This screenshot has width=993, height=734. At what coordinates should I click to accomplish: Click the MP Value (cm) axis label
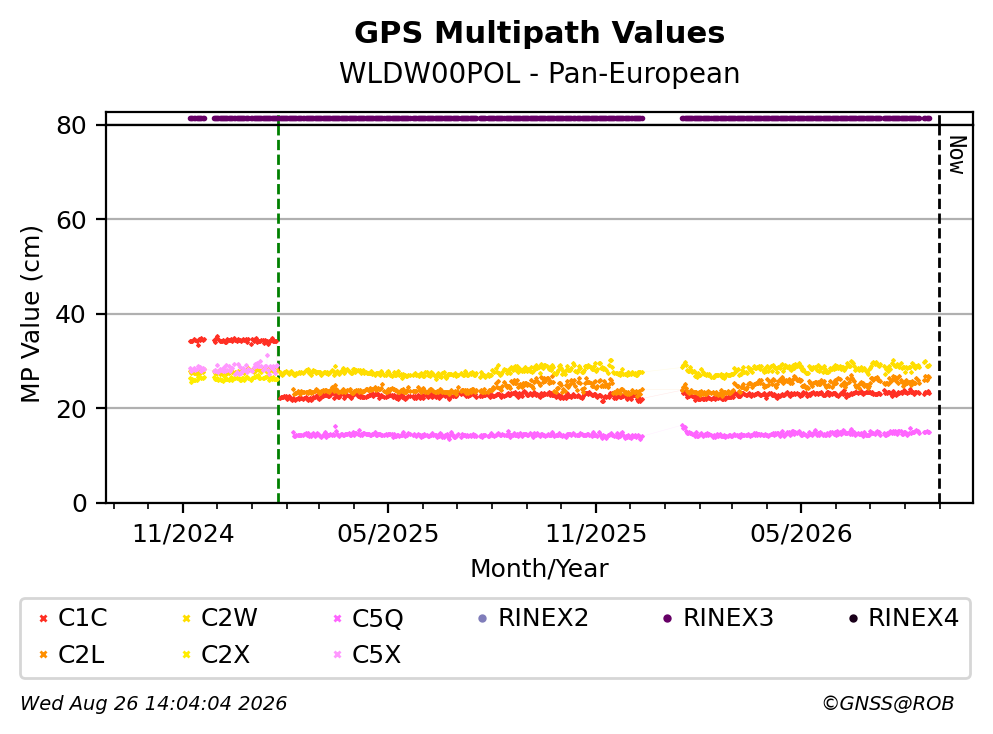point(30,314)
